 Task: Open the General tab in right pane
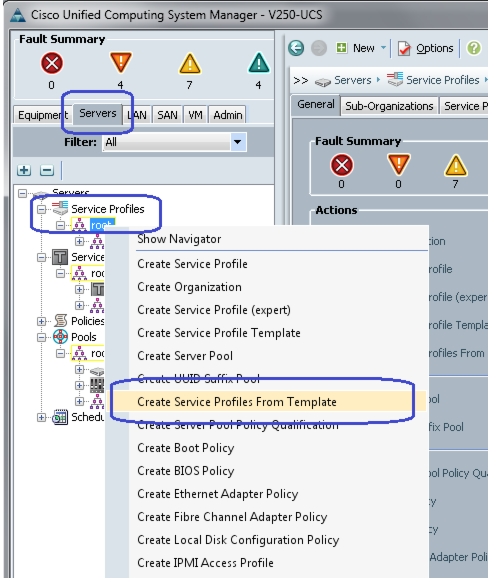point(316,104)
